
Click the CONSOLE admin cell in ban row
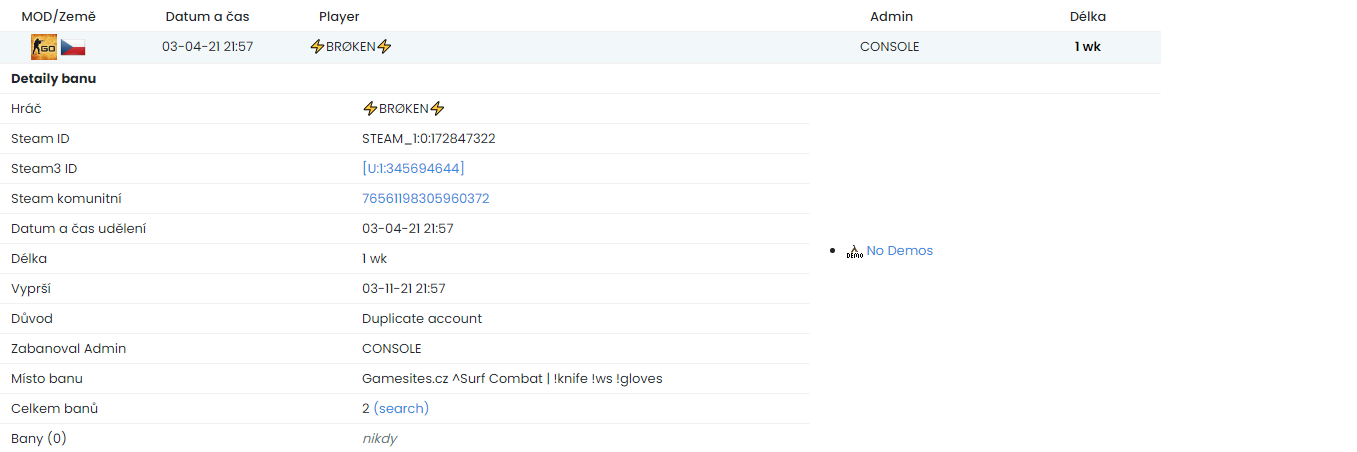(889, 47)
